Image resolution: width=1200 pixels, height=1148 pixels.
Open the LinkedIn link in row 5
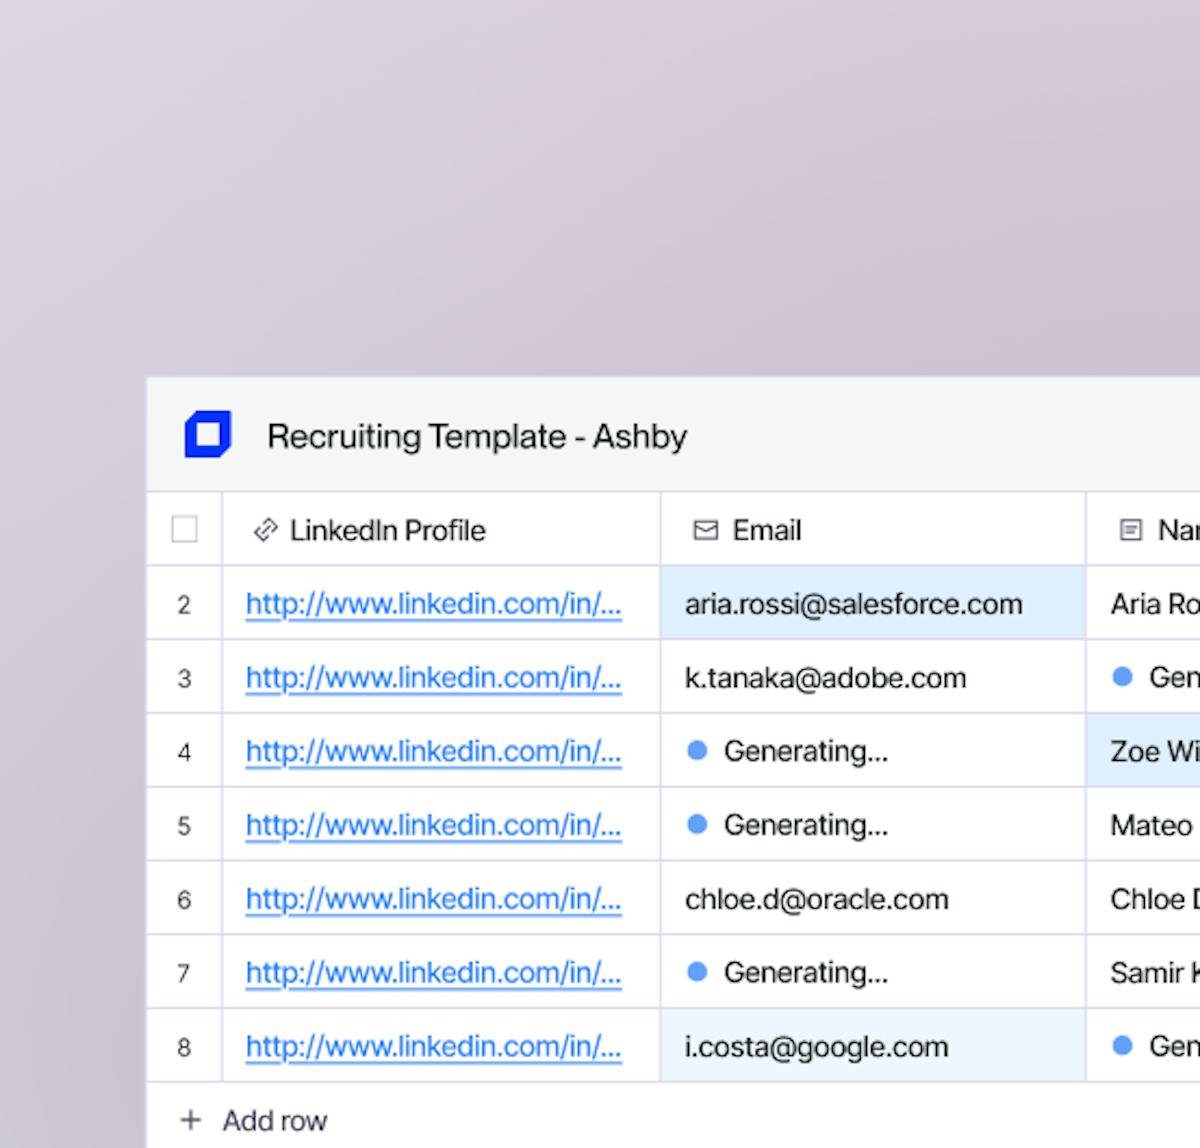click(x=433, y=825)
